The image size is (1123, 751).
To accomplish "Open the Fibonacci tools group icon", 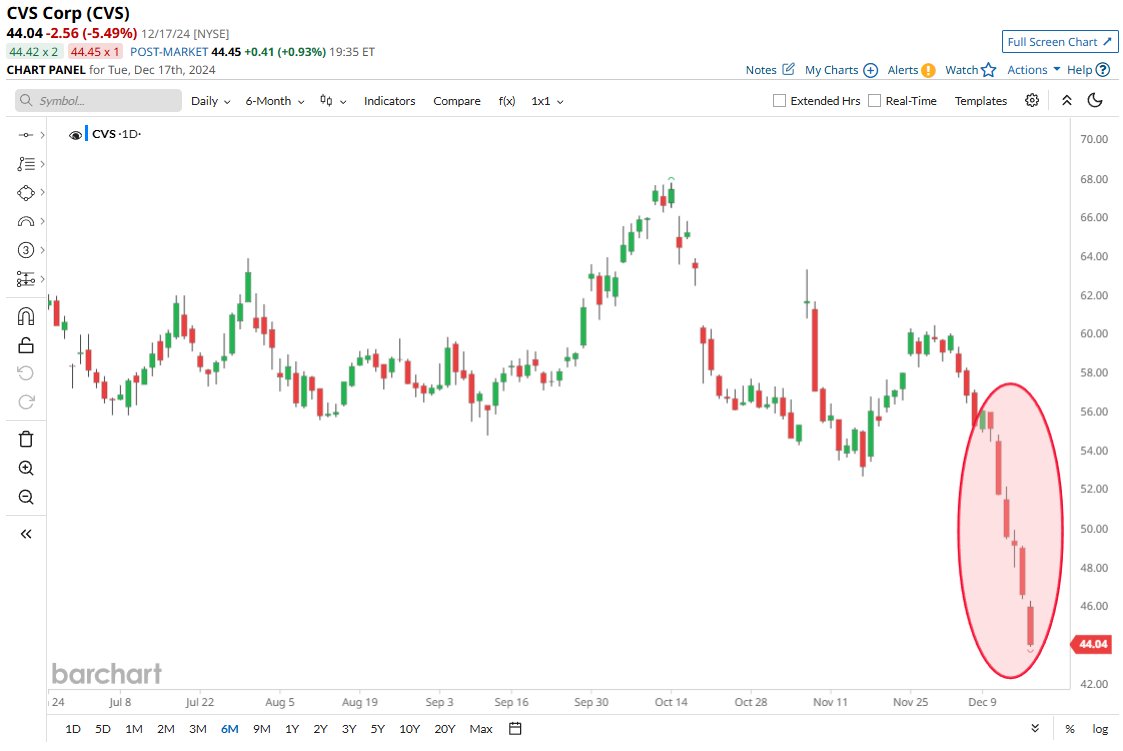I will pyautogui.click(x=26, y=164).
